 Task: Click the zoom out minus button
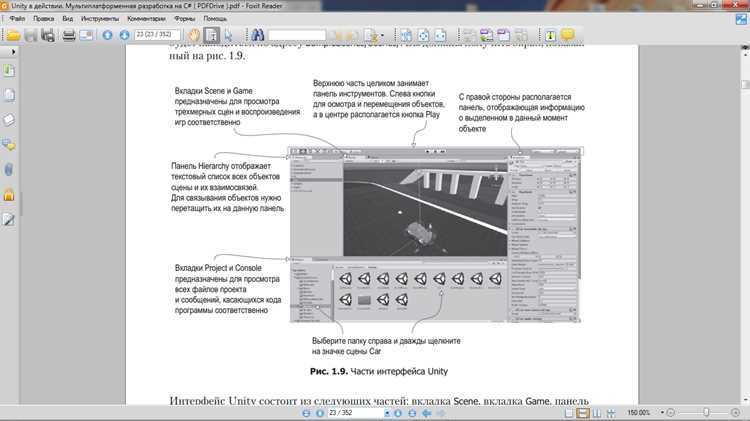pos(671,412)
